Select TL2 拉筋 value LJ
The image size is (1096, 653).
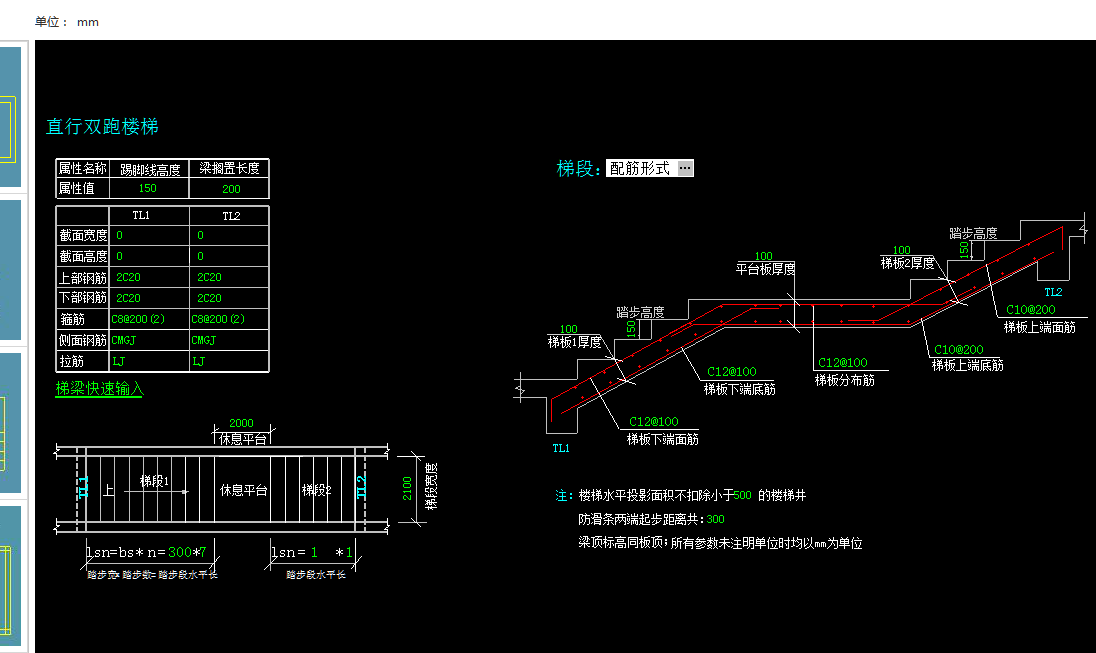(x=199, y=361)
